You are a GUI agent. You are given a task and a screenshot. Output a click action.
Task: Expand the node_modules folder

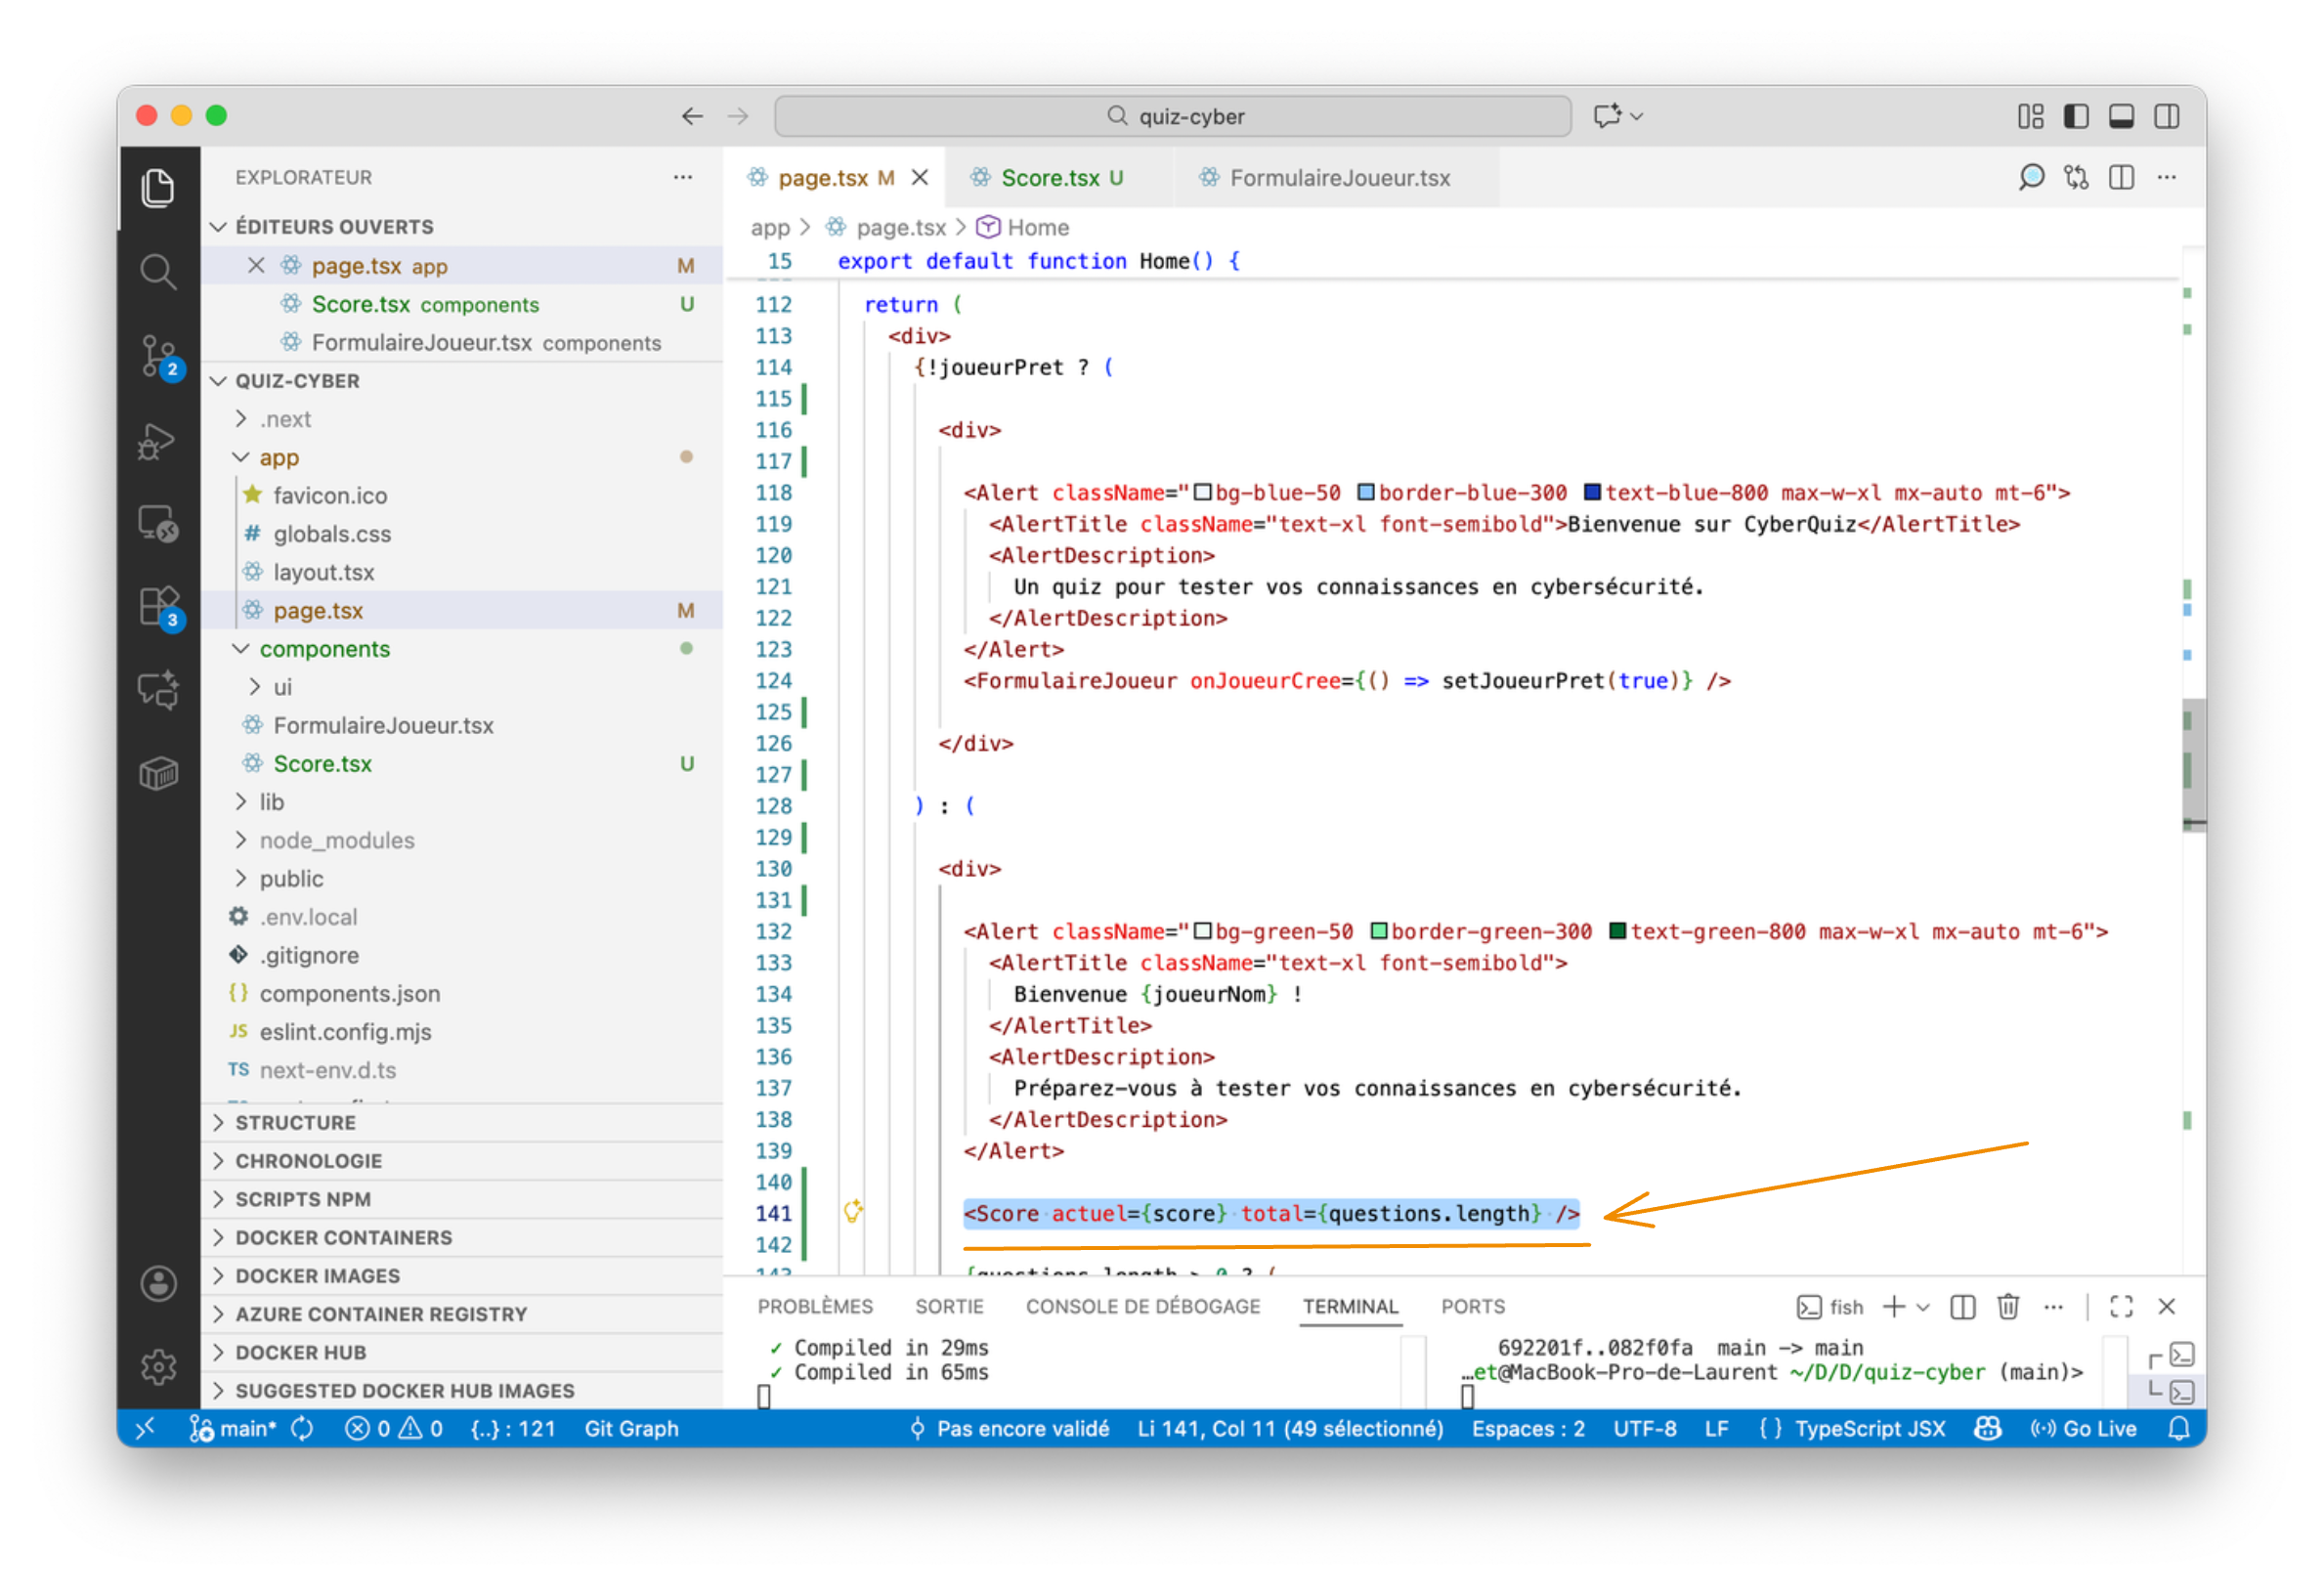coord(336,840)
